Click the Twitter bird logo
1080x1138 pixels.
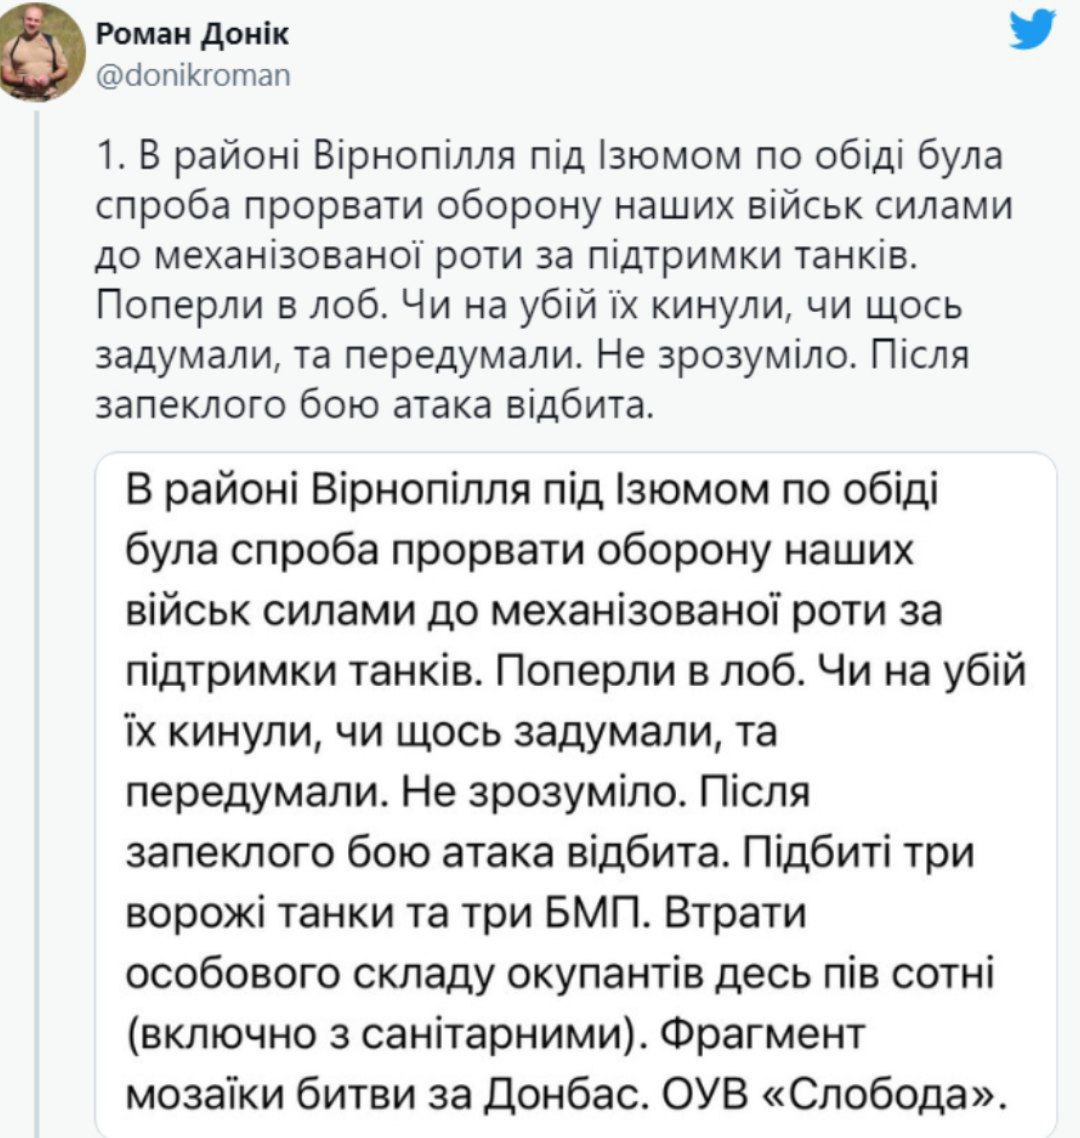1032,30
